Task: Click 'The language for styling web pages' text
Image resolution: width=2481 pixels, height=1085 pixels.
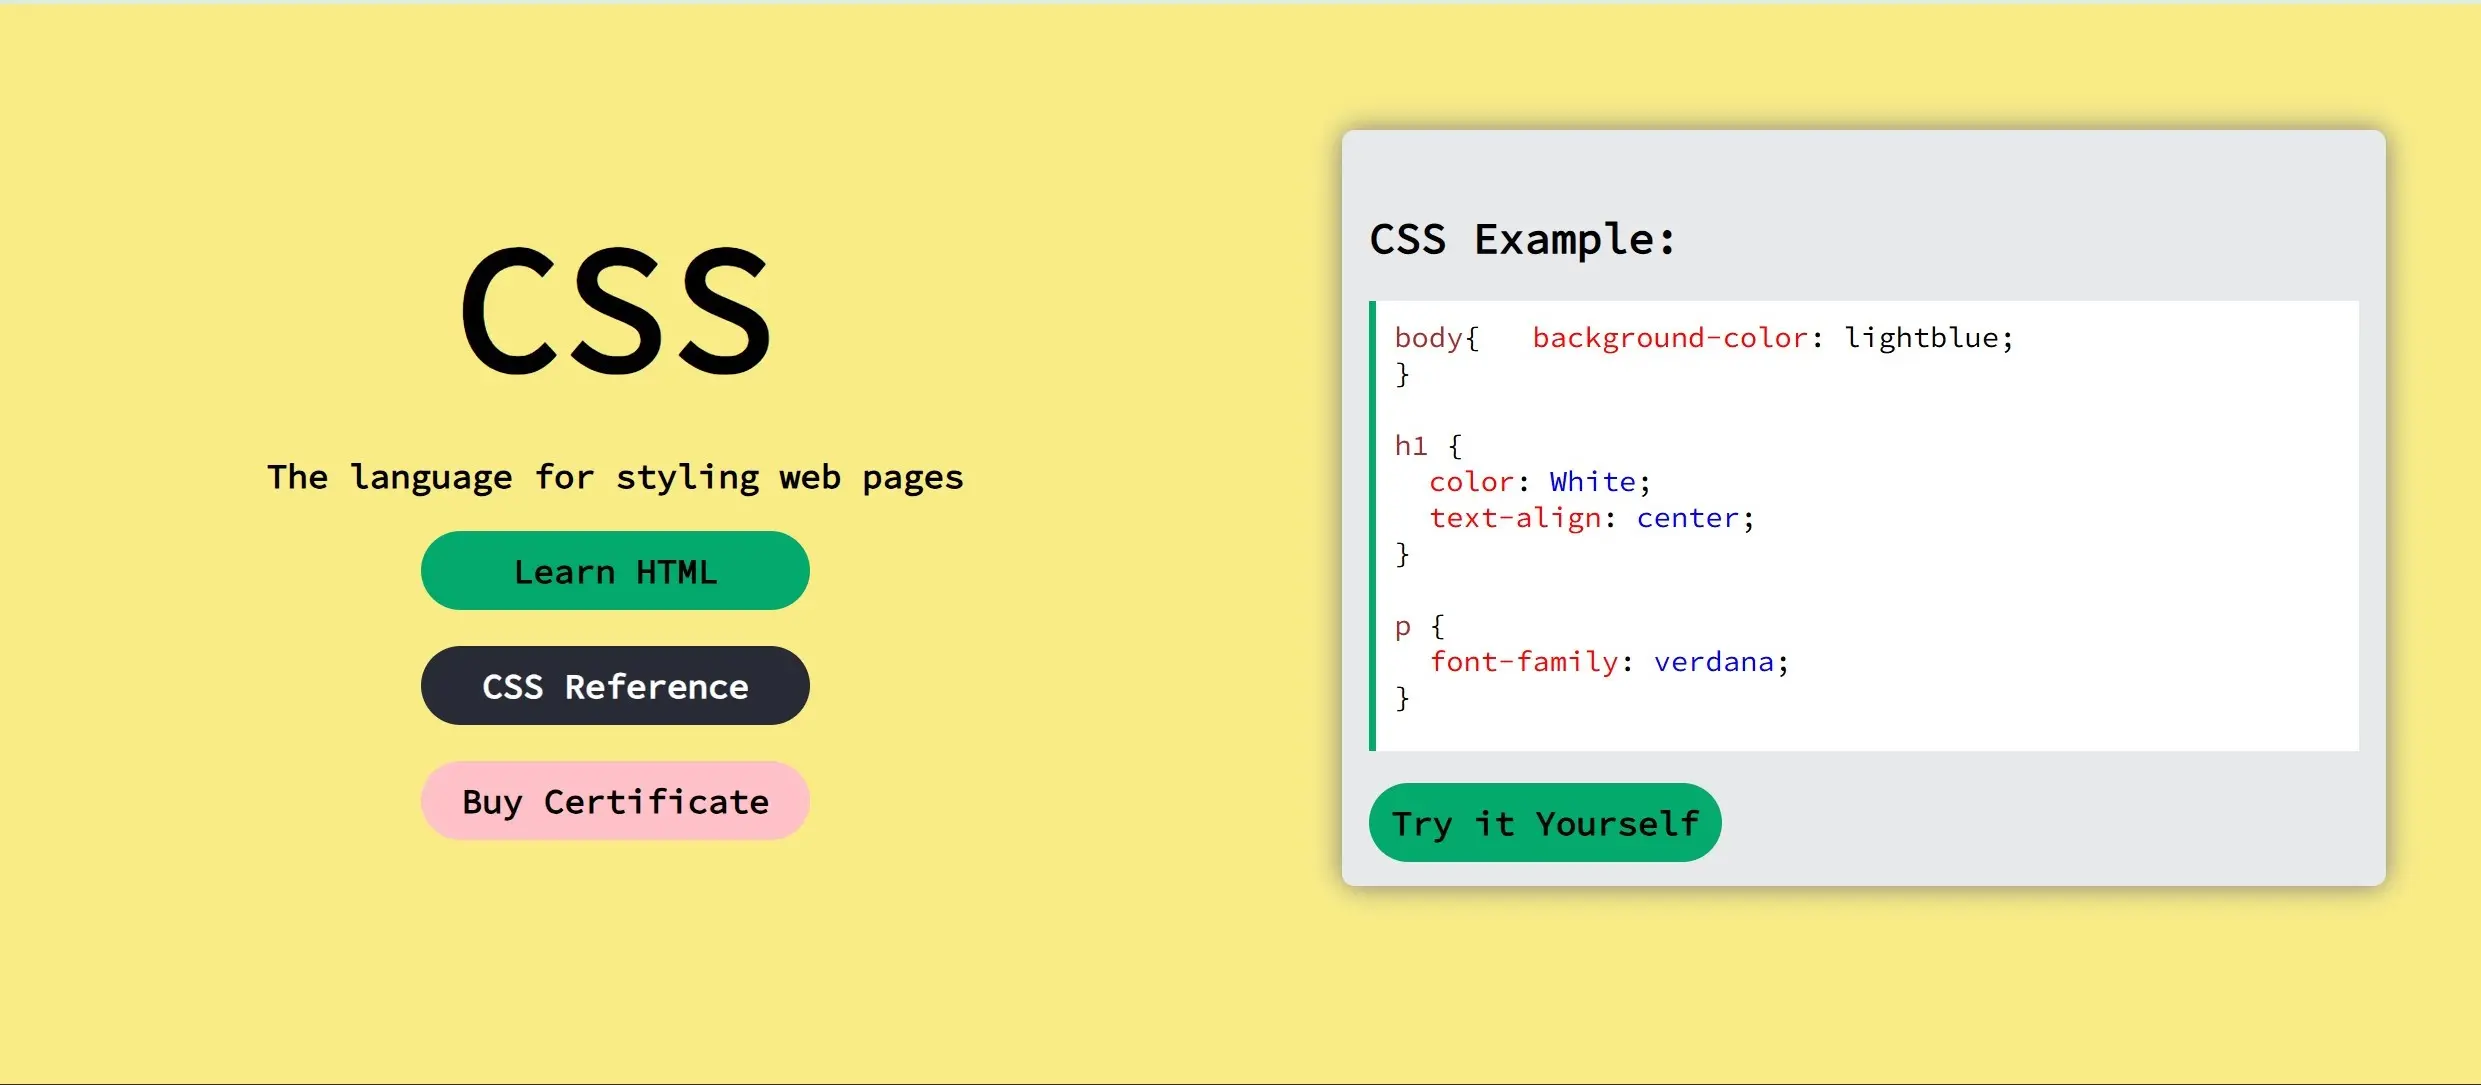Action: point(615,477)
